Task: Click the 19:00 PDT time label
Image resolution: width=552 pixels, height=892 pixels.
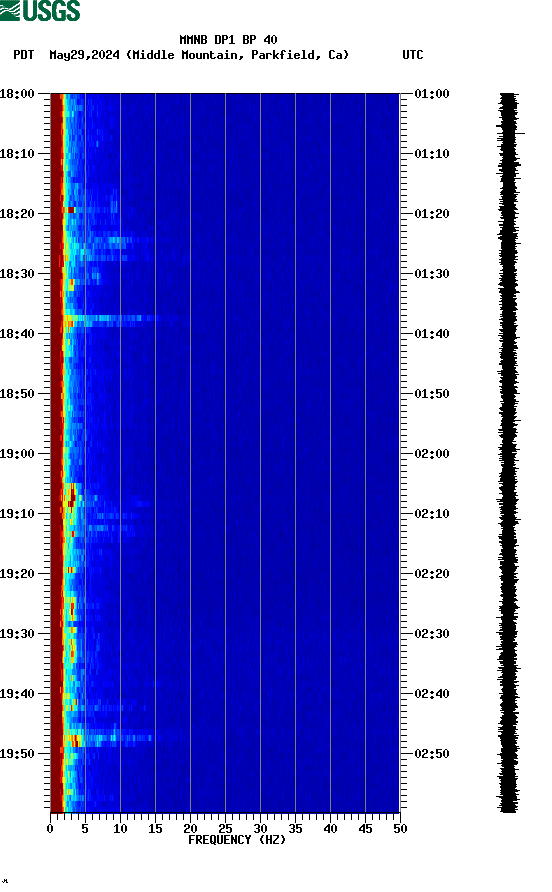Action: coord(17,453)
